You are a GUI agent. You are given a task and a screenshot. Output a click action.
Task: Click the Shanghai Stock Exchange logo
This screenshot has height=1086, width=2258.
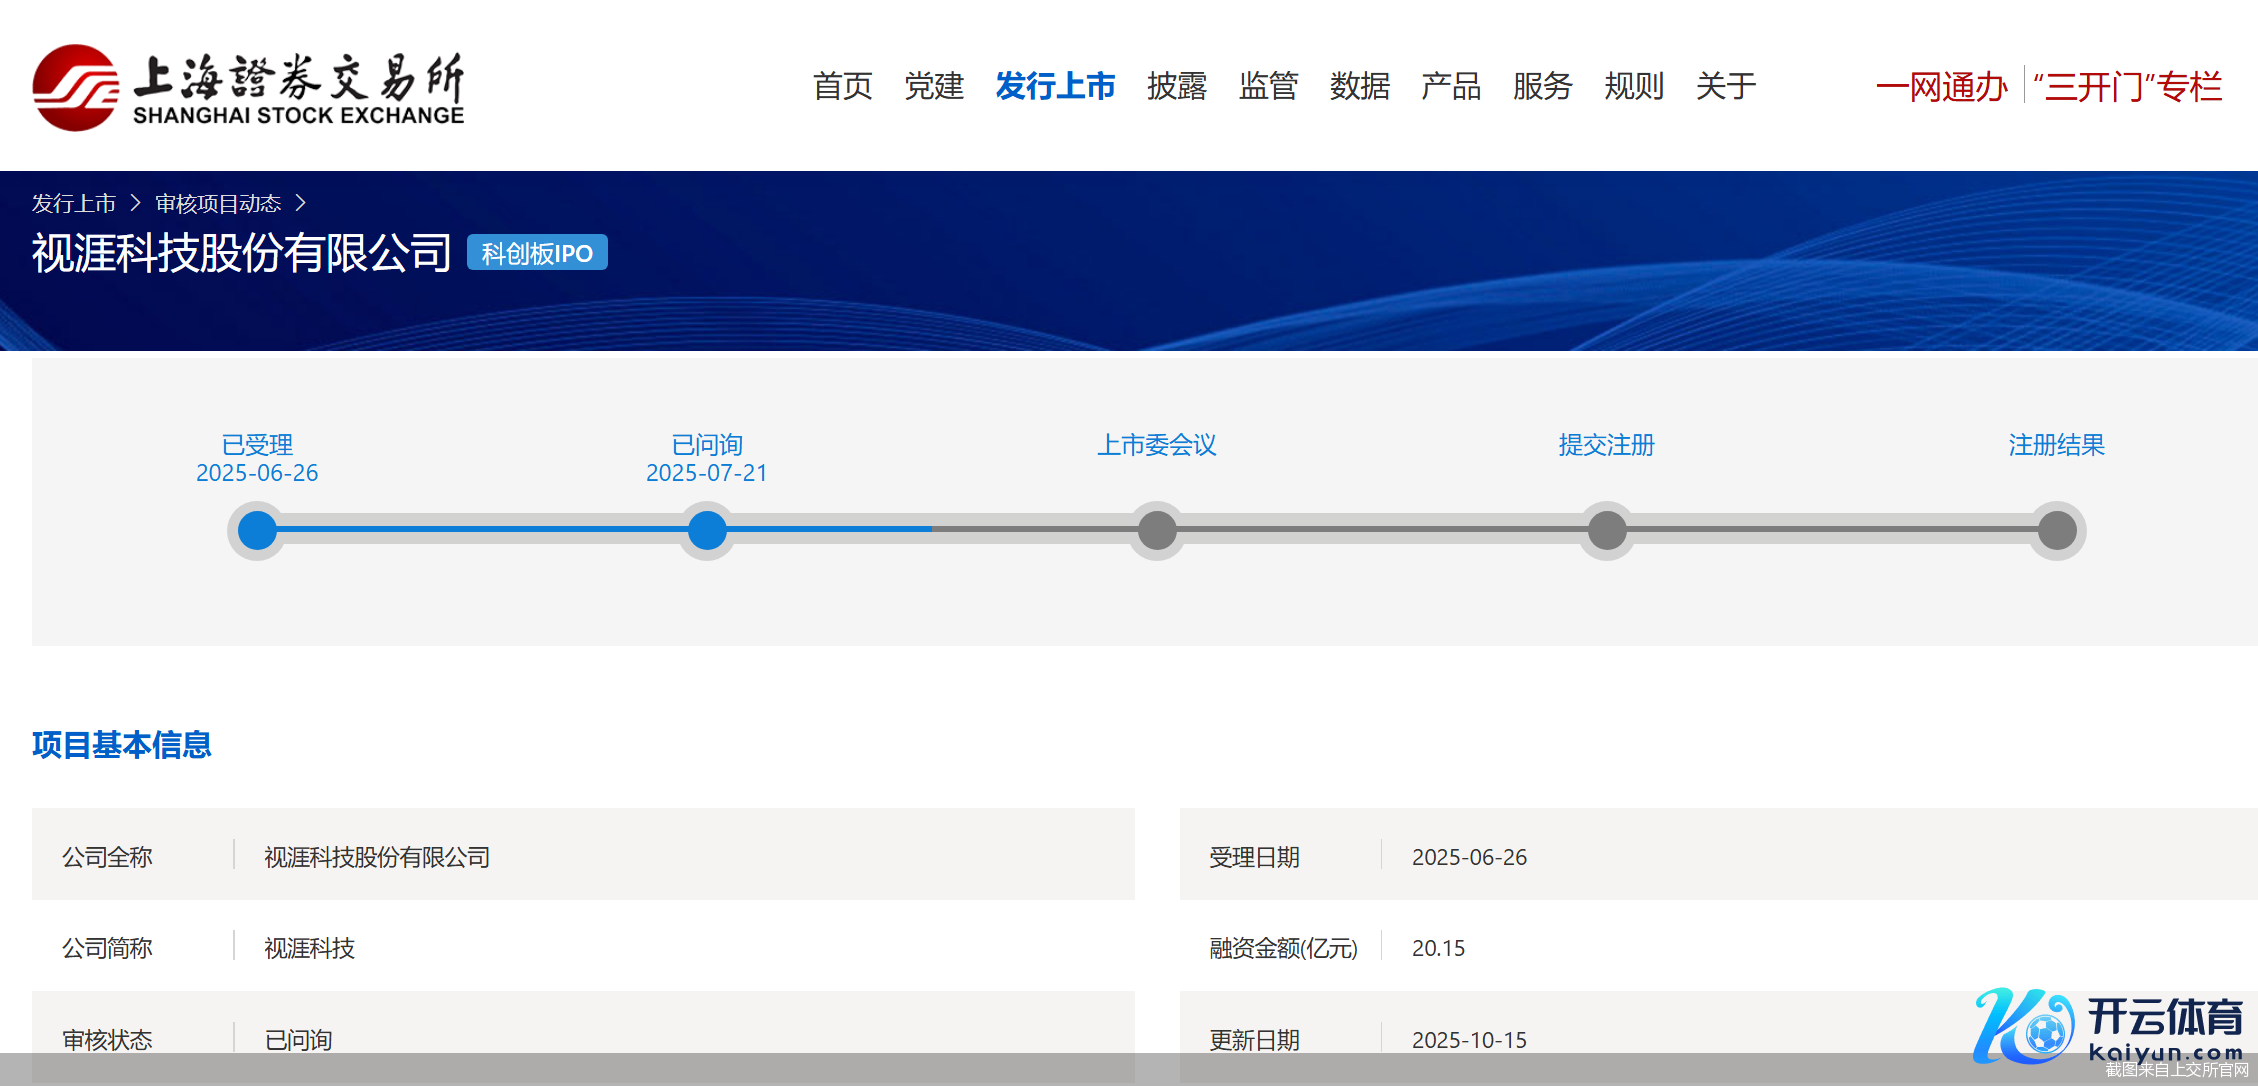pos(248,87)
